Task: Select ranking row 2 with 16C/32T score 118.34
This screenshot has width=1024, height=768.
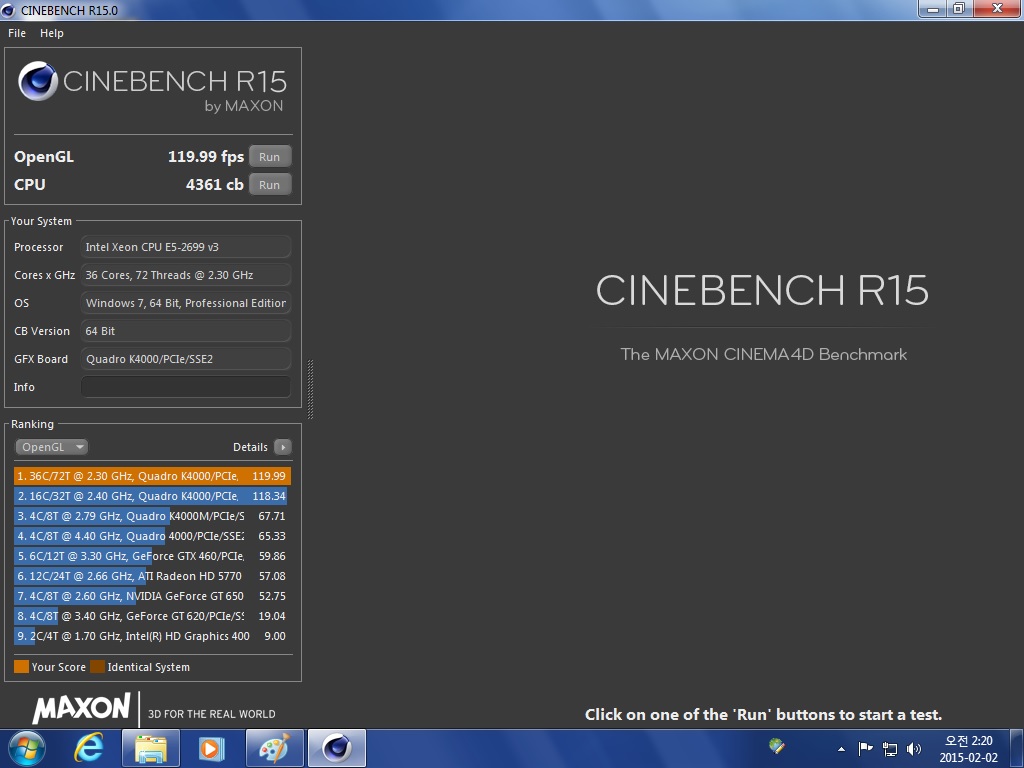Action: click(152, 496)
